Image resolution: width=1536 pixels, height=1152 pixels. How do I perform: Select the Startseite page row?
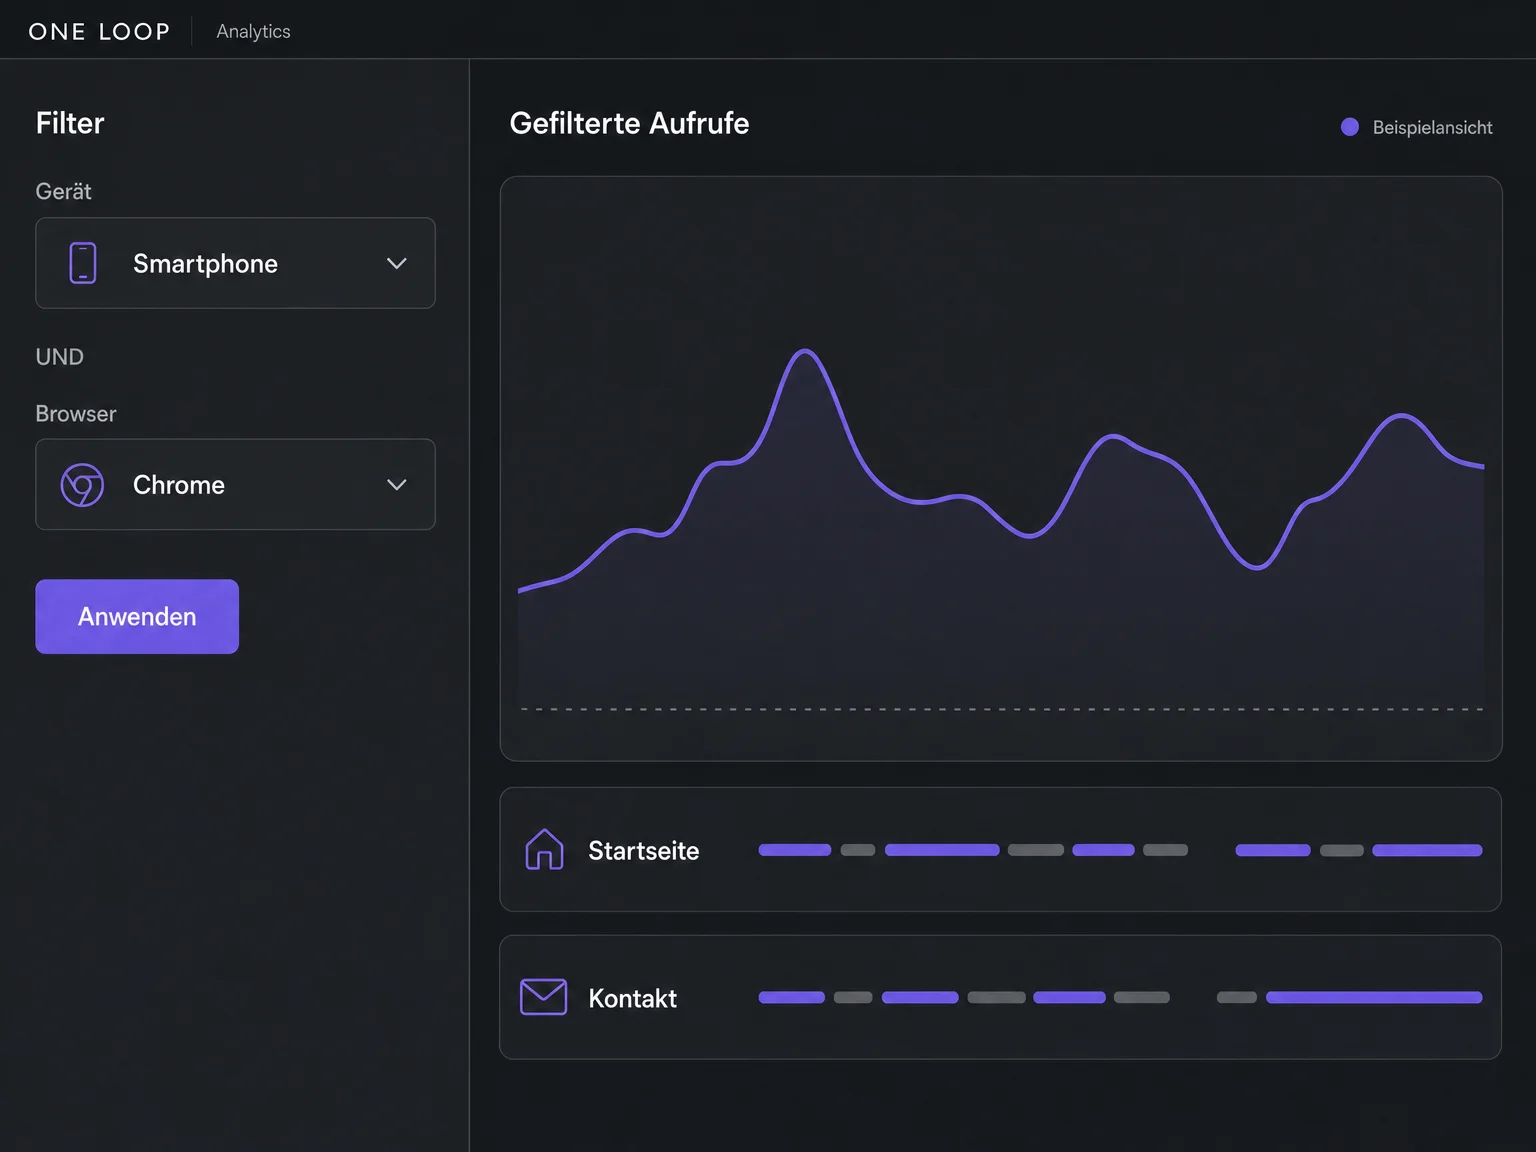tap(1000, 849)
